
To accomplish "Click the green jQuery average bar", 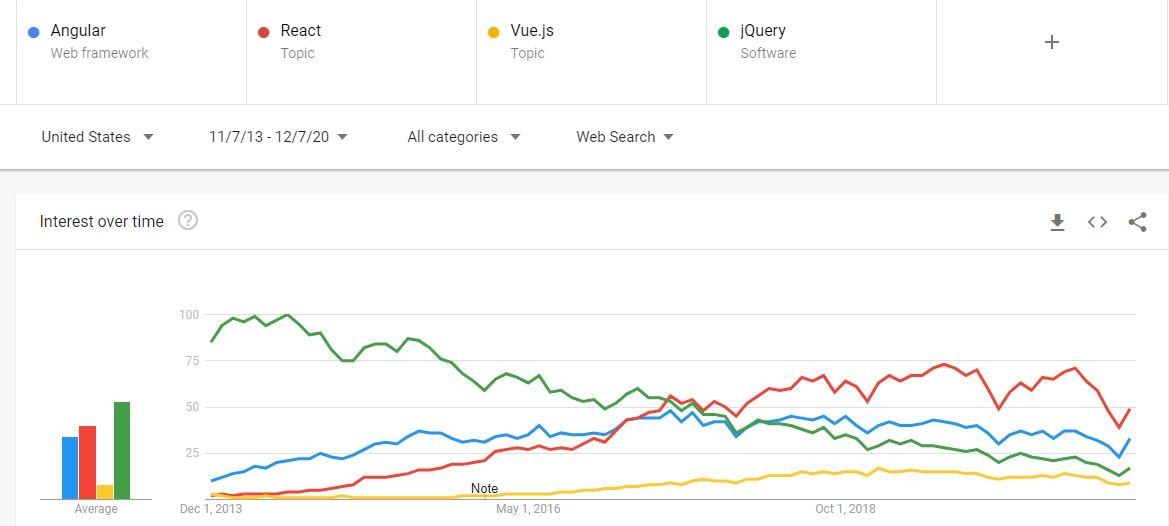I will 122,450.
